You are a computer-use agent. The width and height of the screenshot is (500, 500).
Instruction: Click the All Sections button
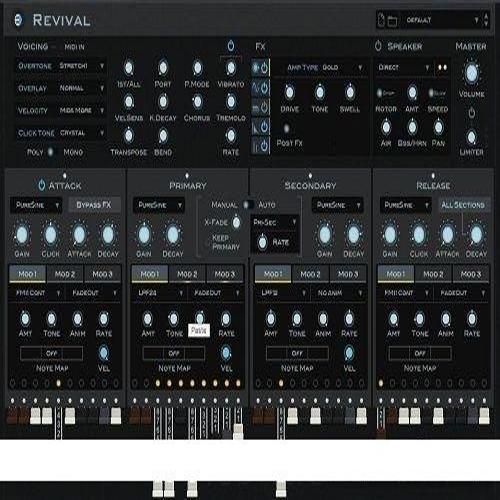[x=463, y=205]
